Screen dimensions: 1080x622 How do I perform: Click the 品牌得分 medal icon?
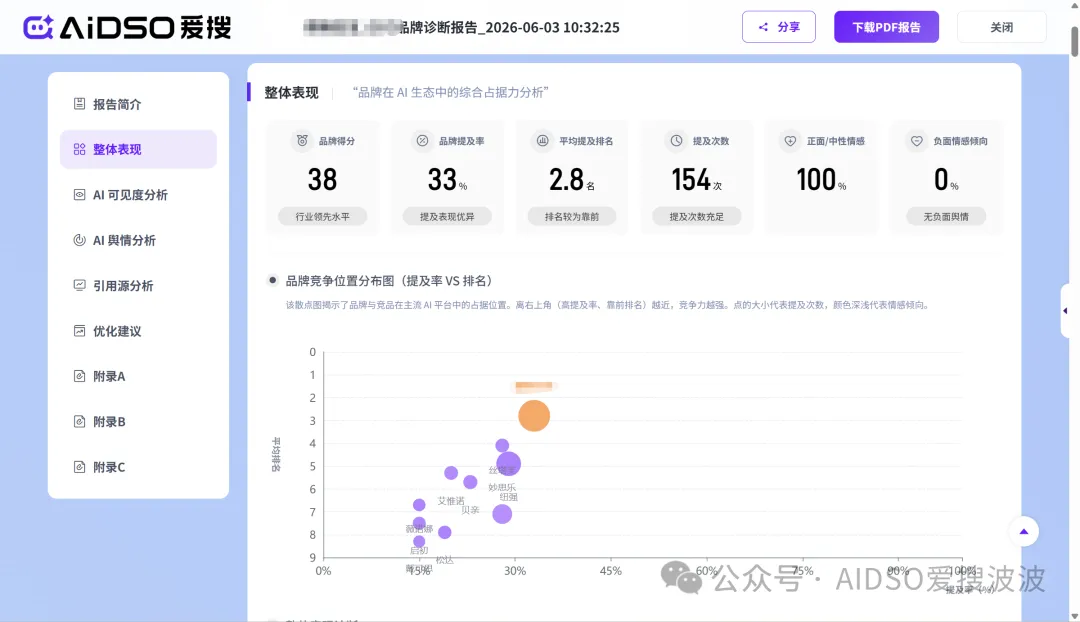tap(302, 141)
